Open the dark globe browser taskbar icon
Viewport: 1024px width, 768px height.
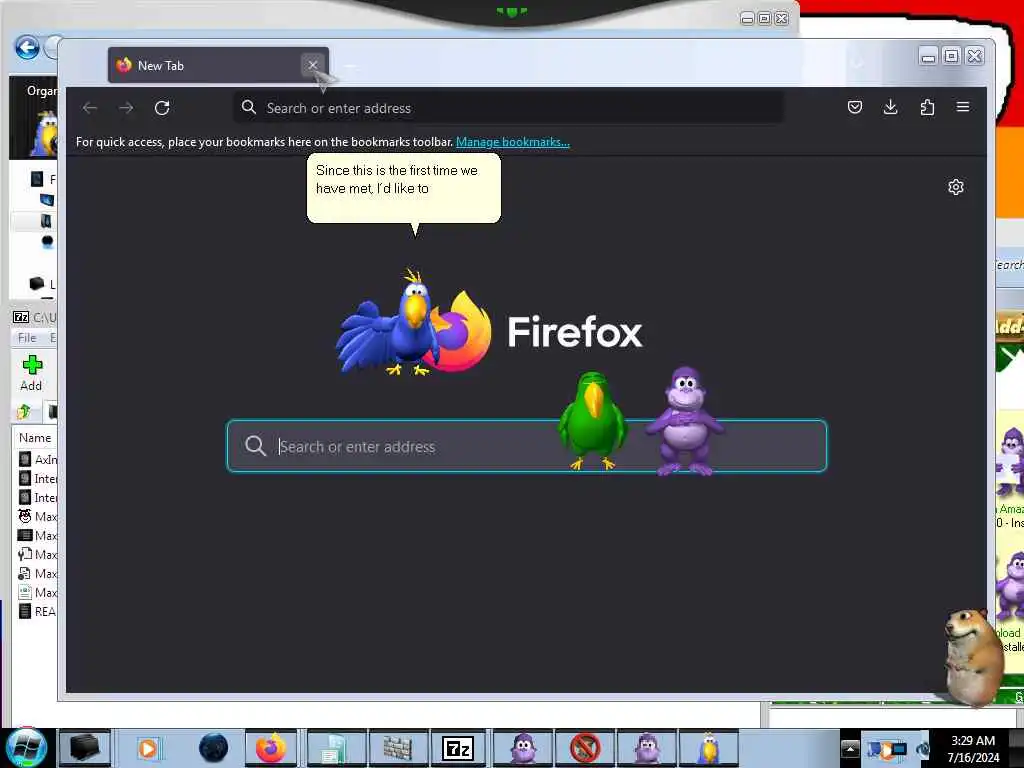click(214, 748)
